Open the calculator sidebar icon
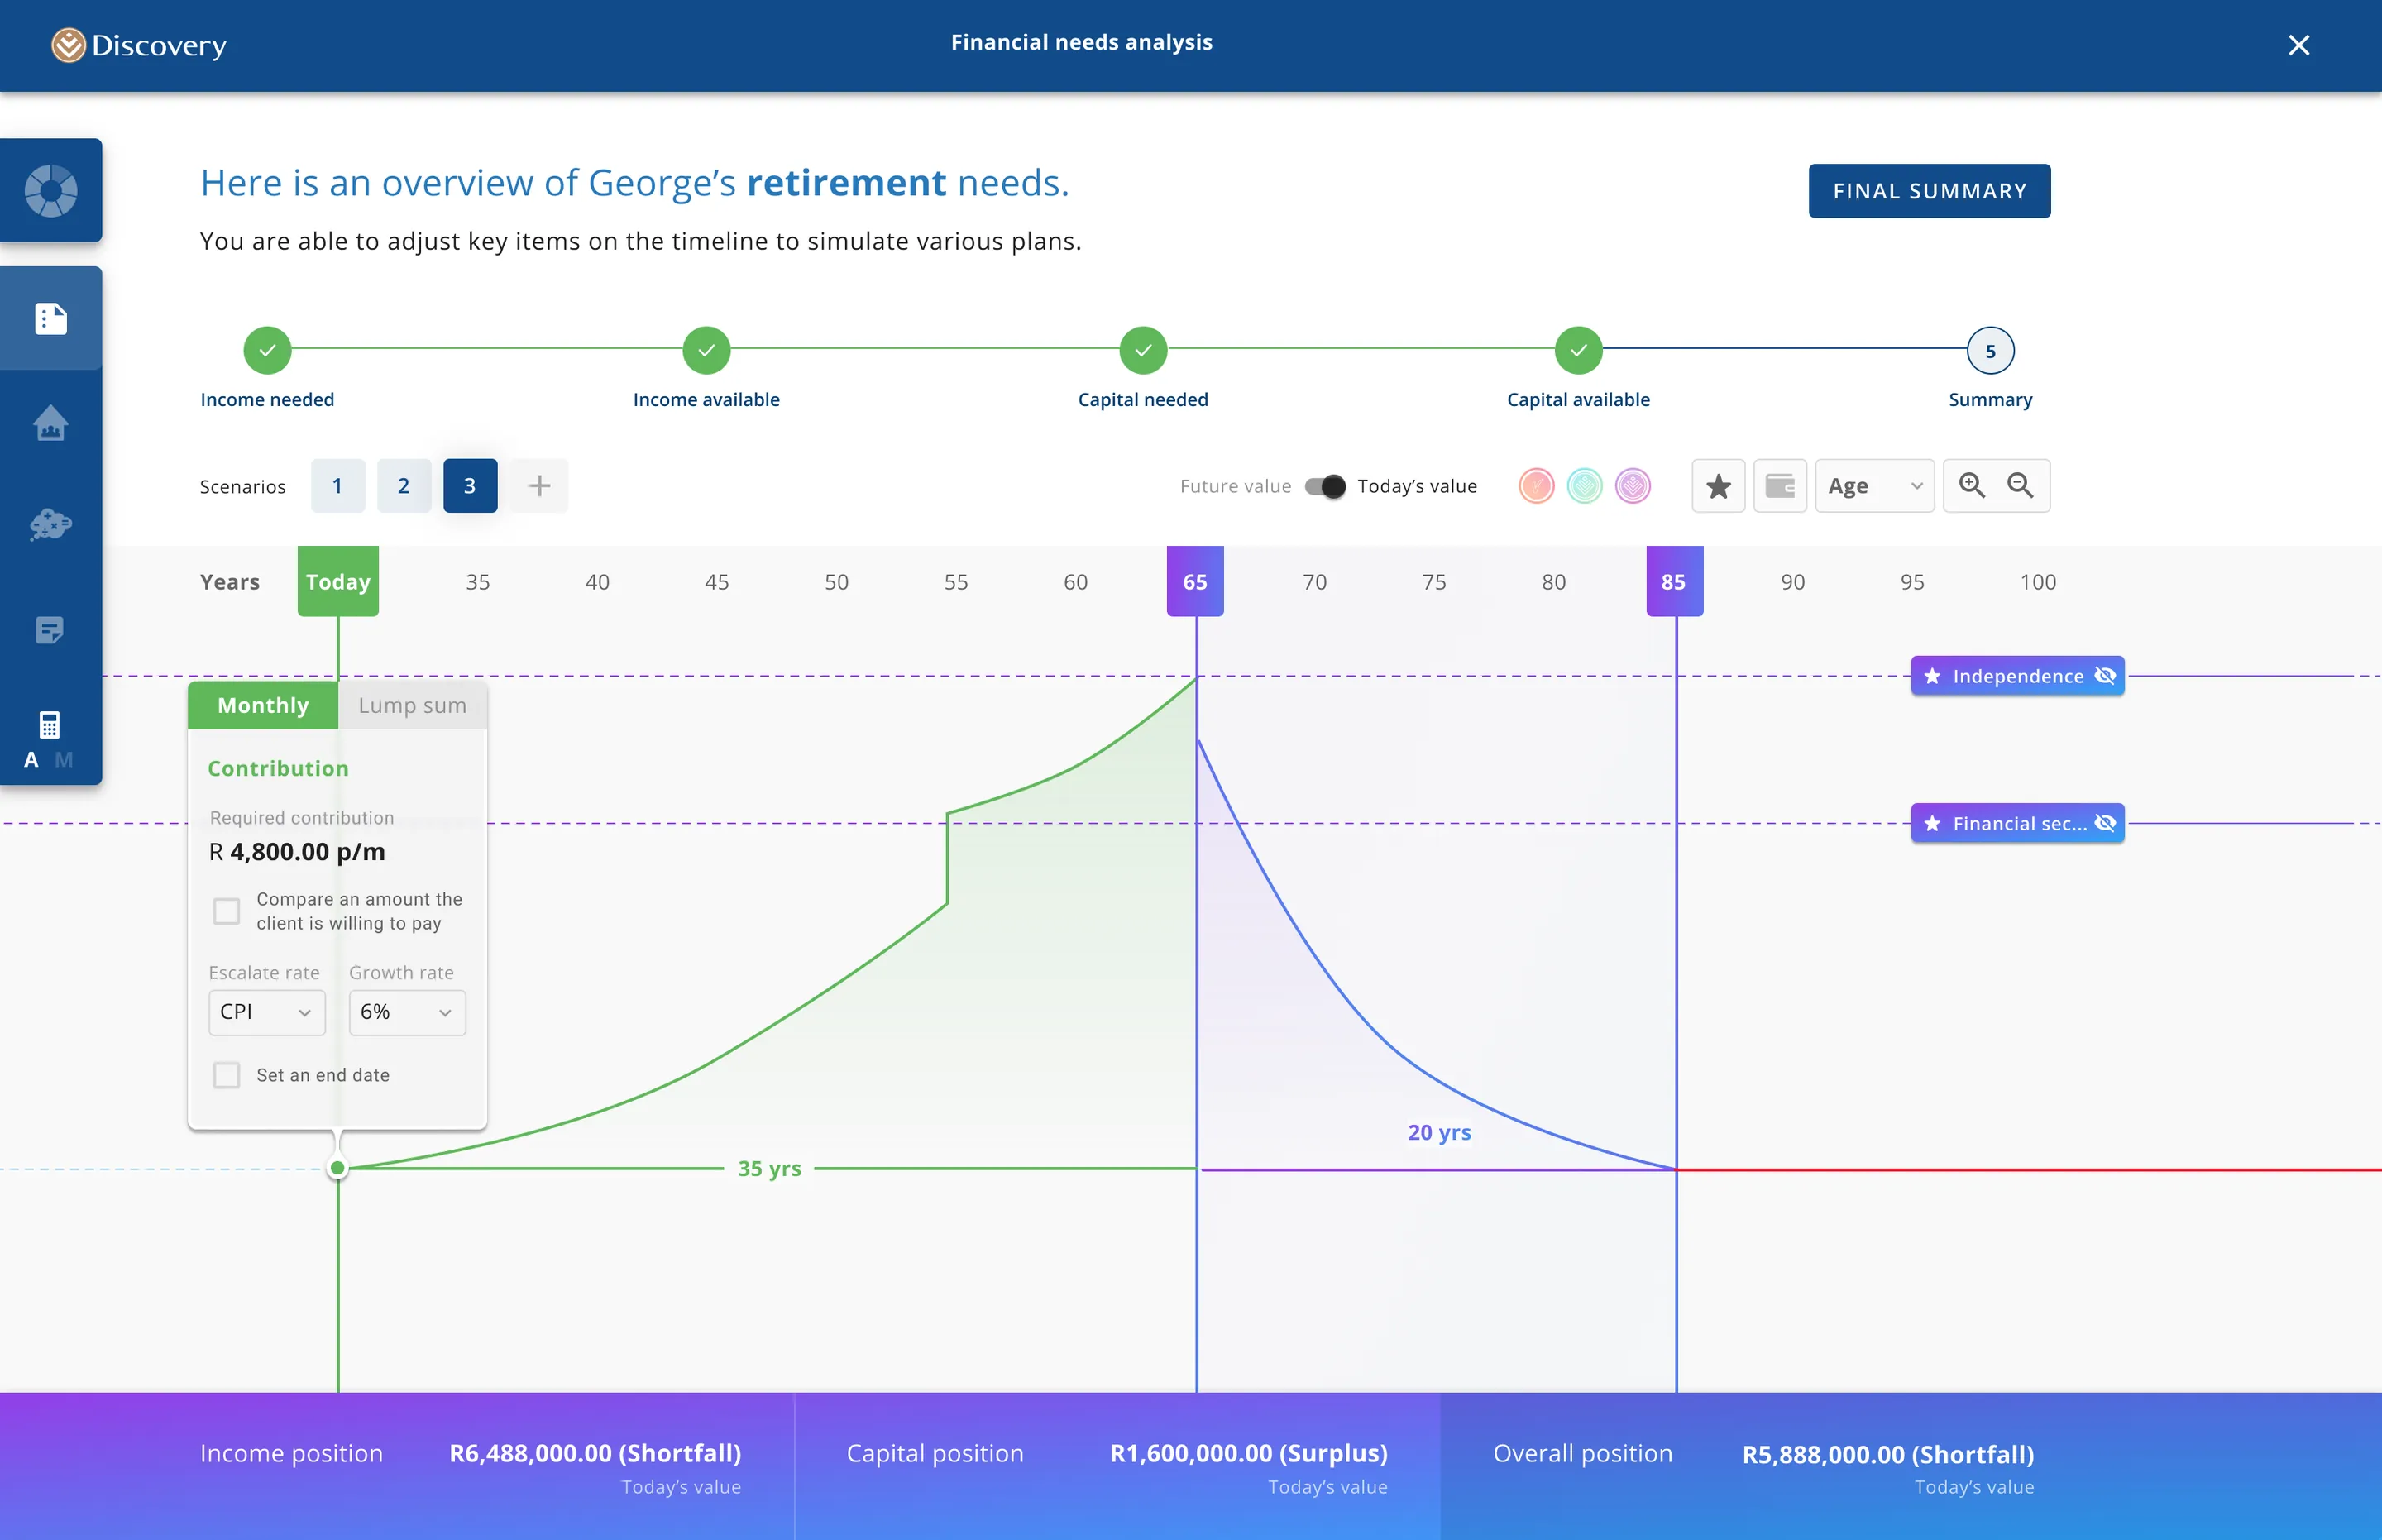 [x=49, y=724]
